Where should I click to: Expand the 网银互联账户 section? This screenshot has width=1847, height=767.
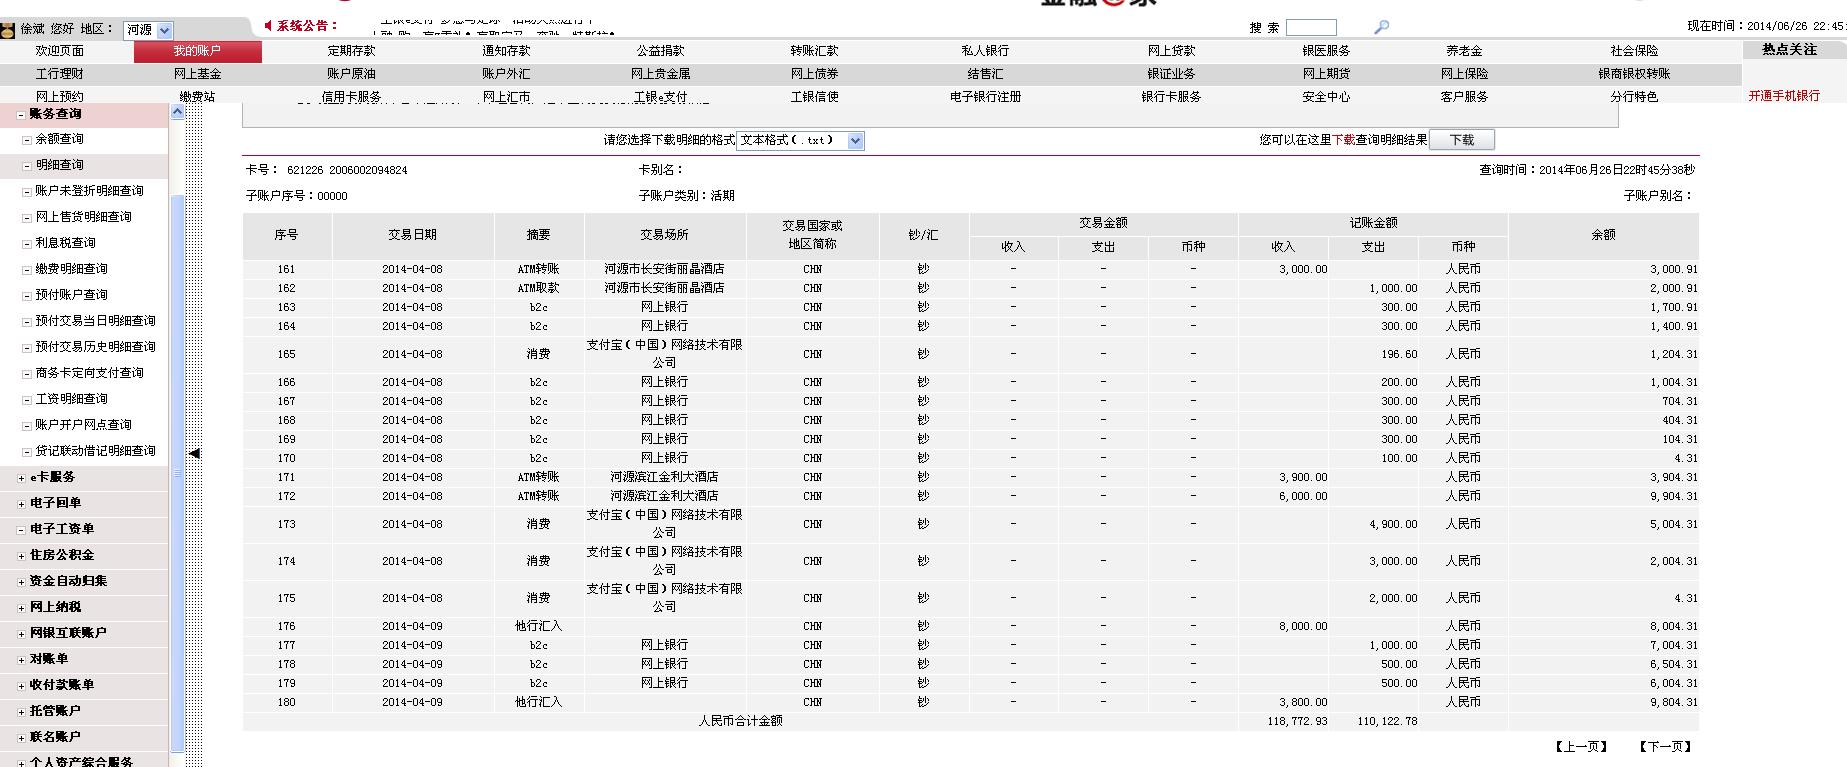(22, 634)
